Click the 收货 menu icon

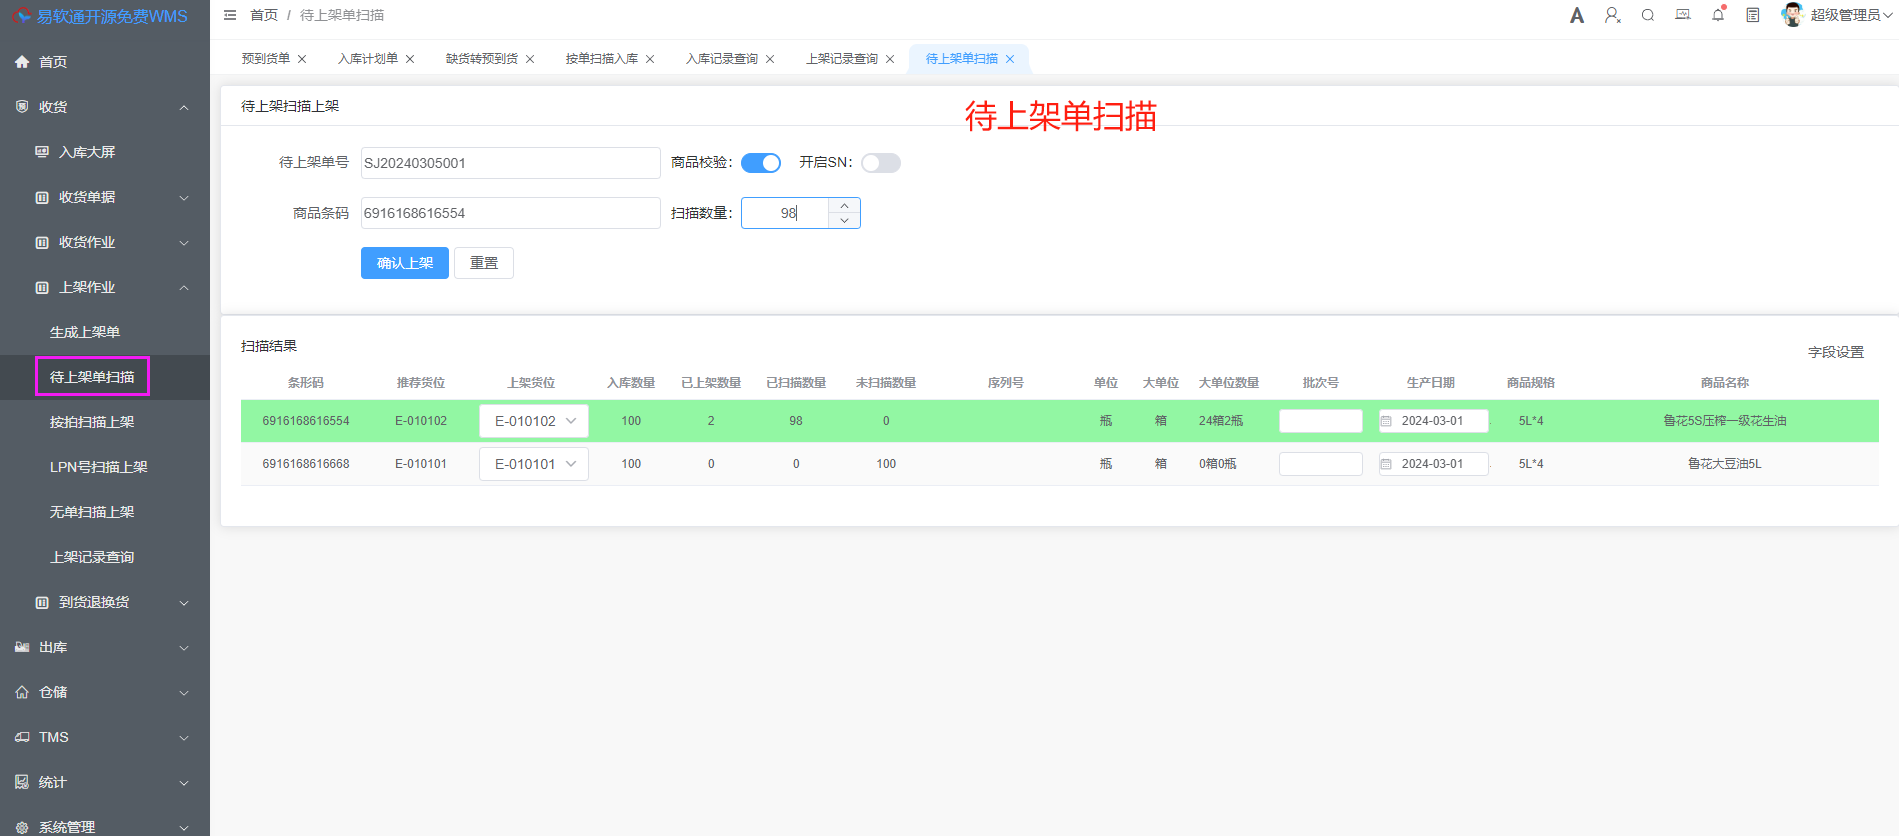pyautogui.click(x=22, y=107)
